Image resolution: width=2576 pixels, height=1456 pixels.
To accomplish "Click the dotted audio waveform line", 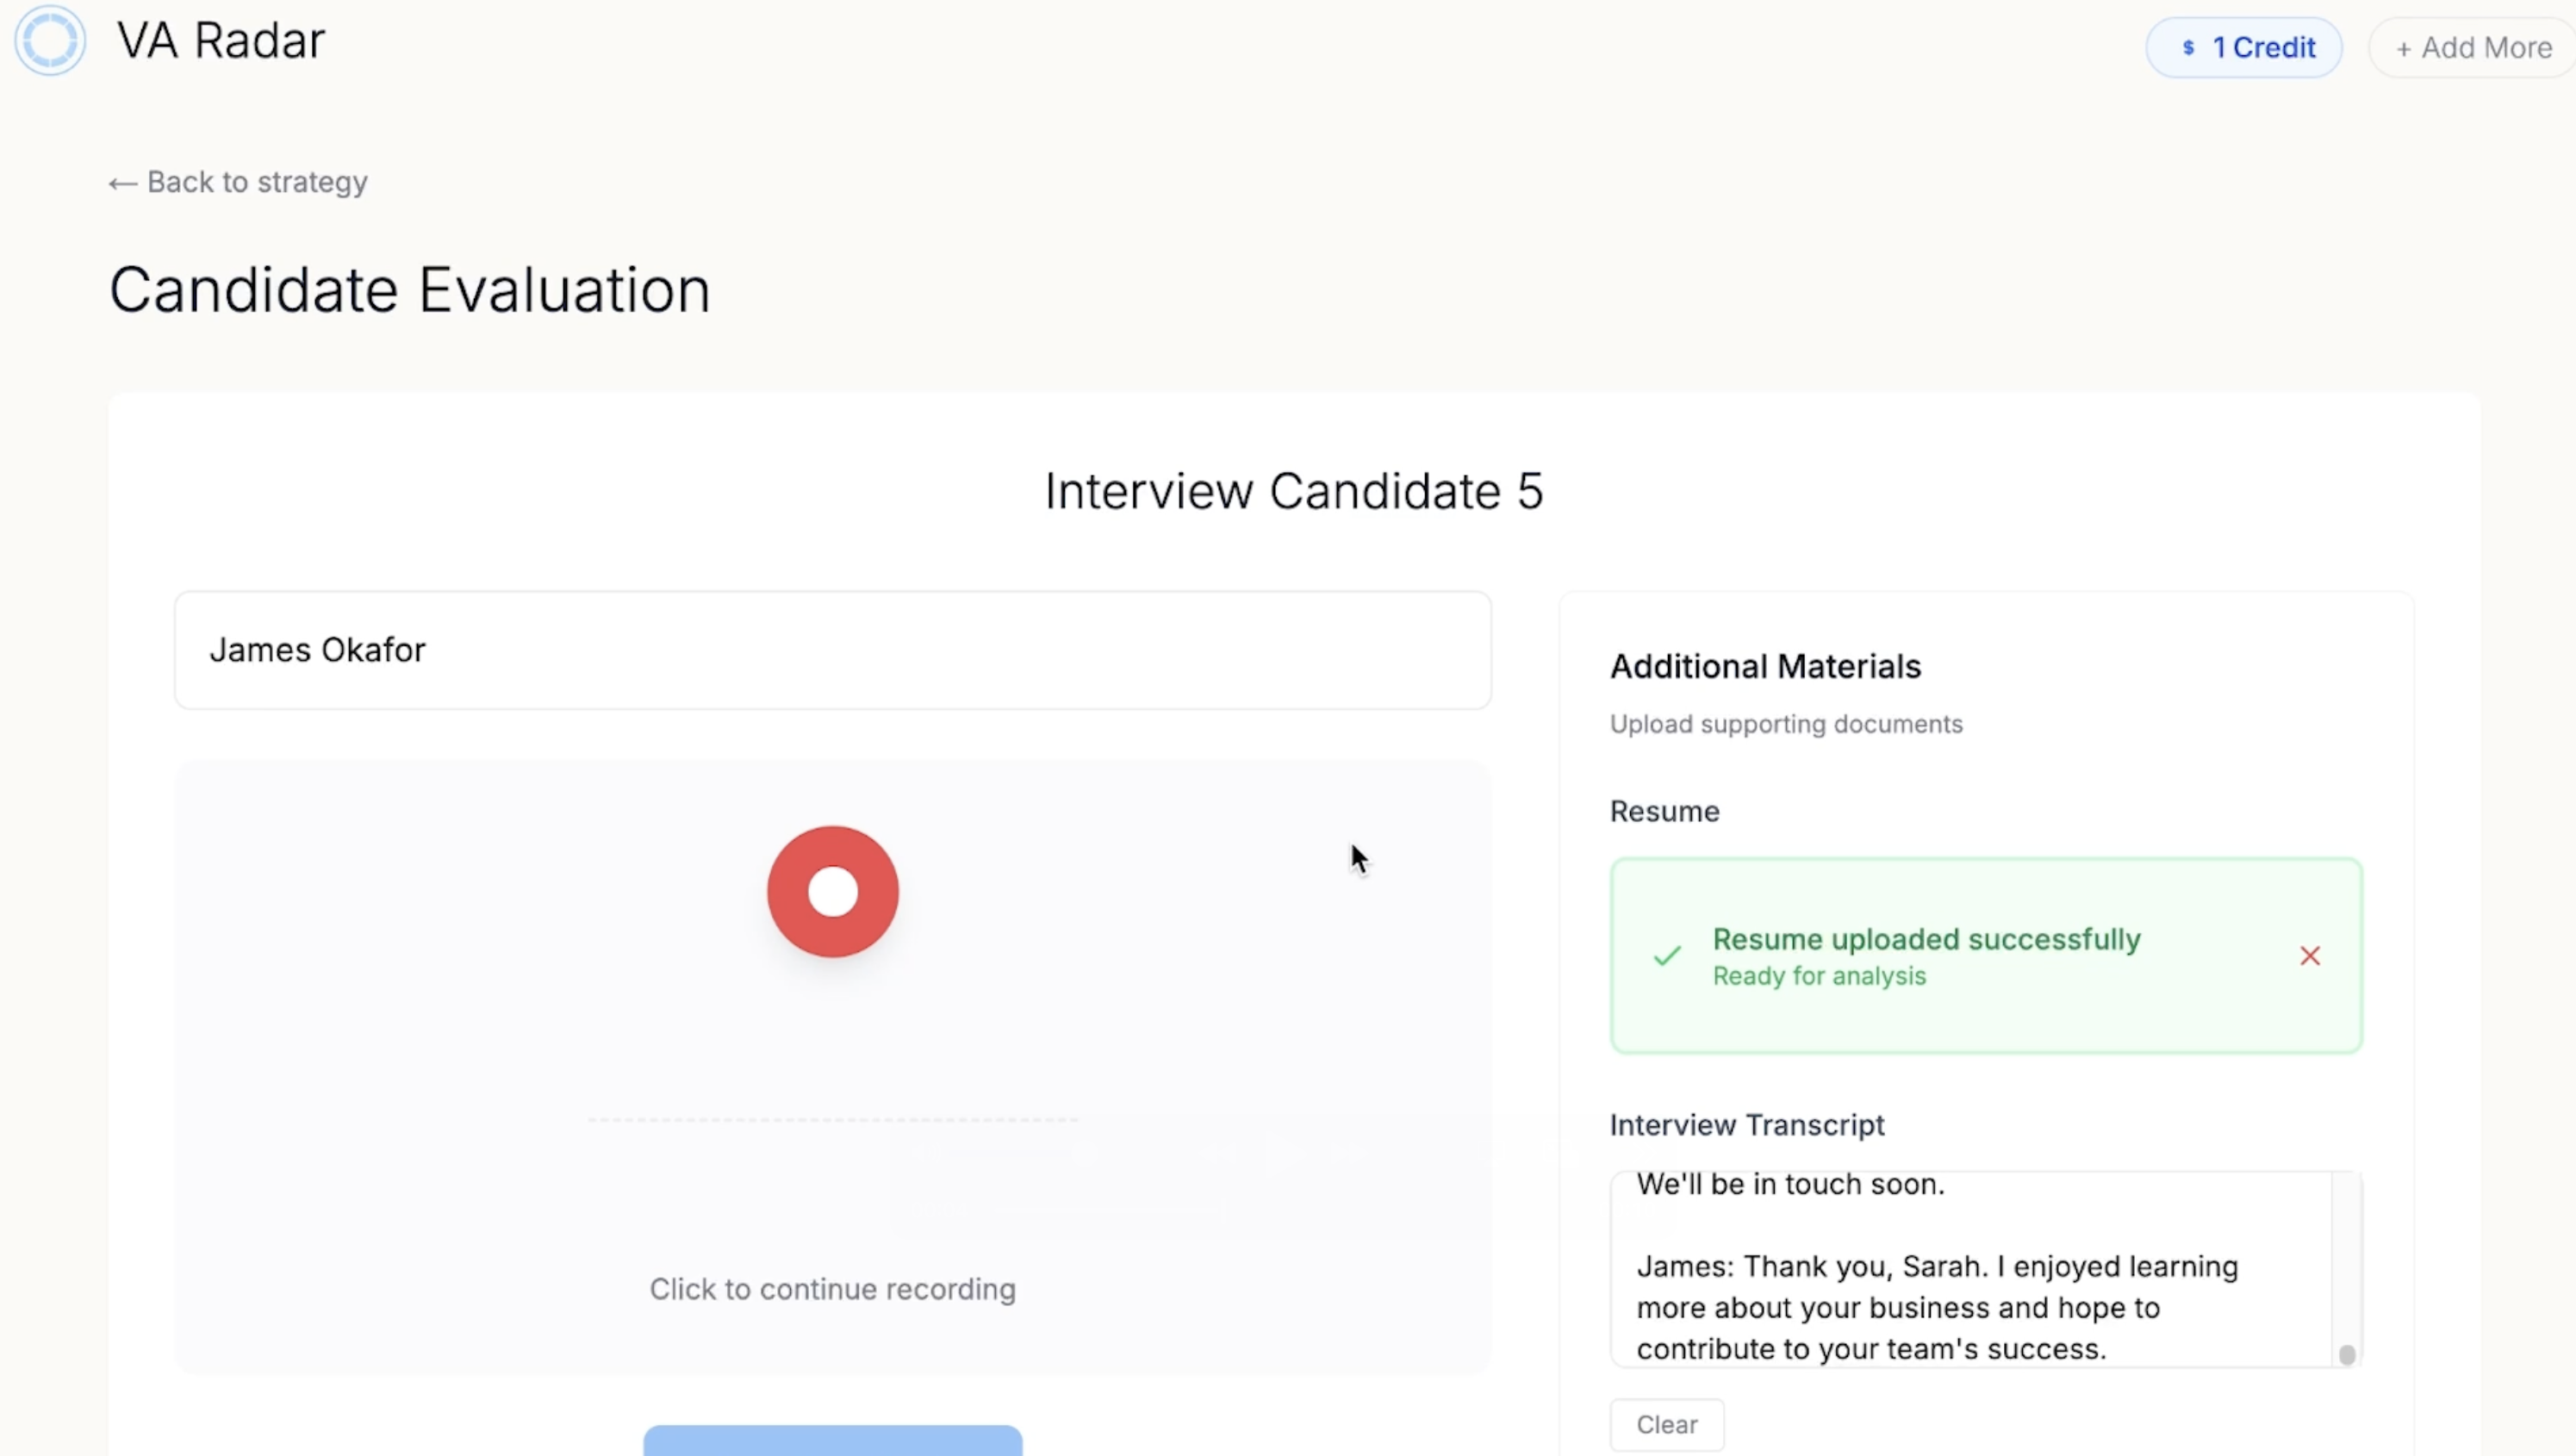I will tap(833, 1120).
